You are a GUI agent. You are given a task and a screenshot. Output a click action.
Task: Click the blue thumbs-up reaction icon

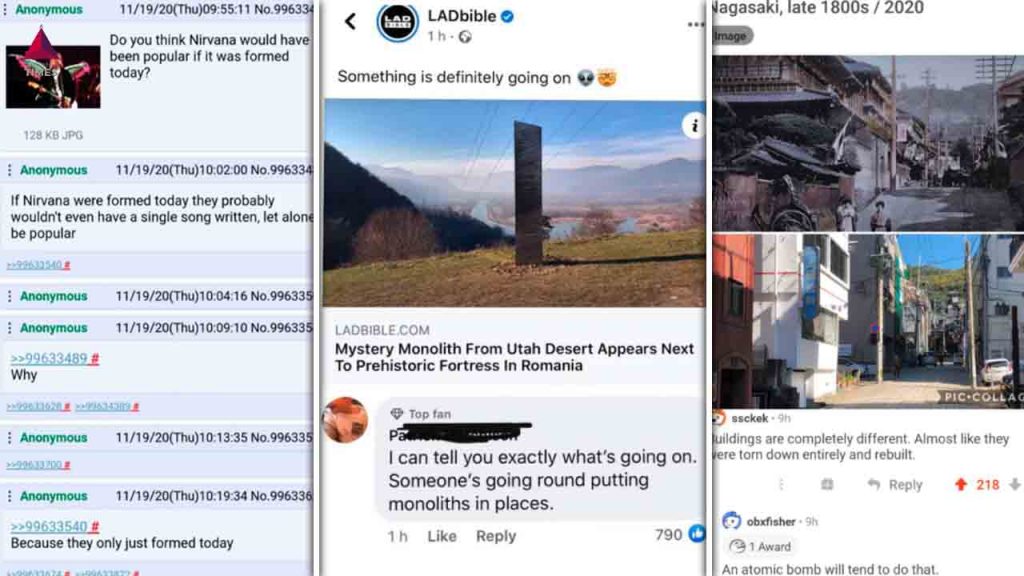[x=697, y=534]
